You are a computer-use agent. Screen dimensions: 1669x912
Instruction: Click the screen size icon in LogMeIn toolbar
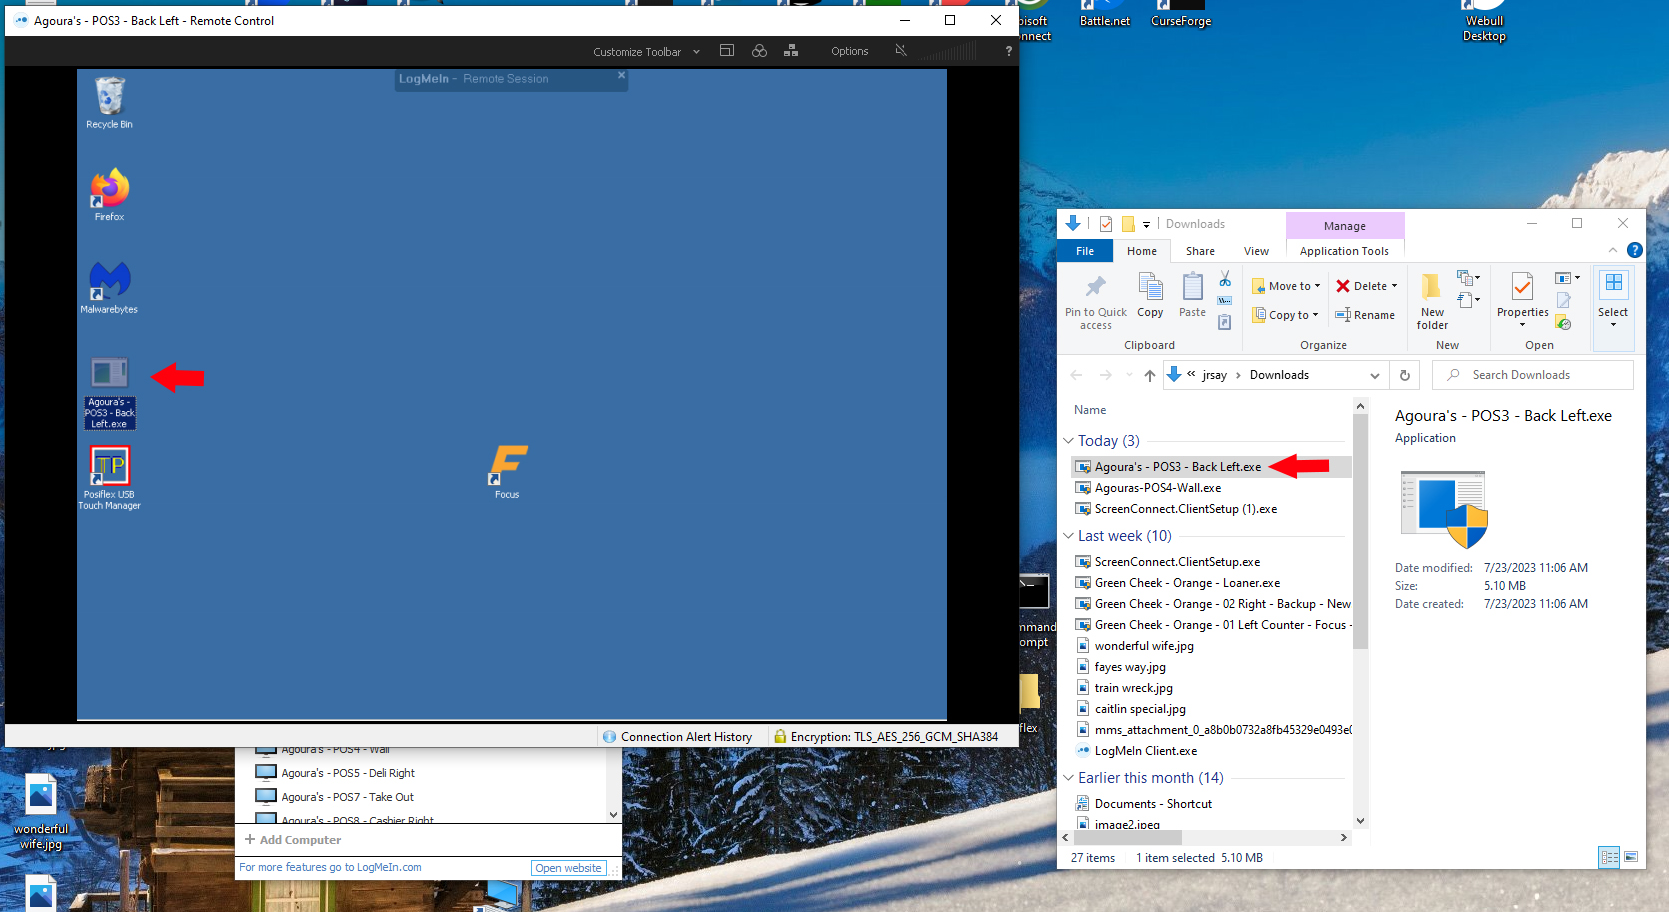727,50
